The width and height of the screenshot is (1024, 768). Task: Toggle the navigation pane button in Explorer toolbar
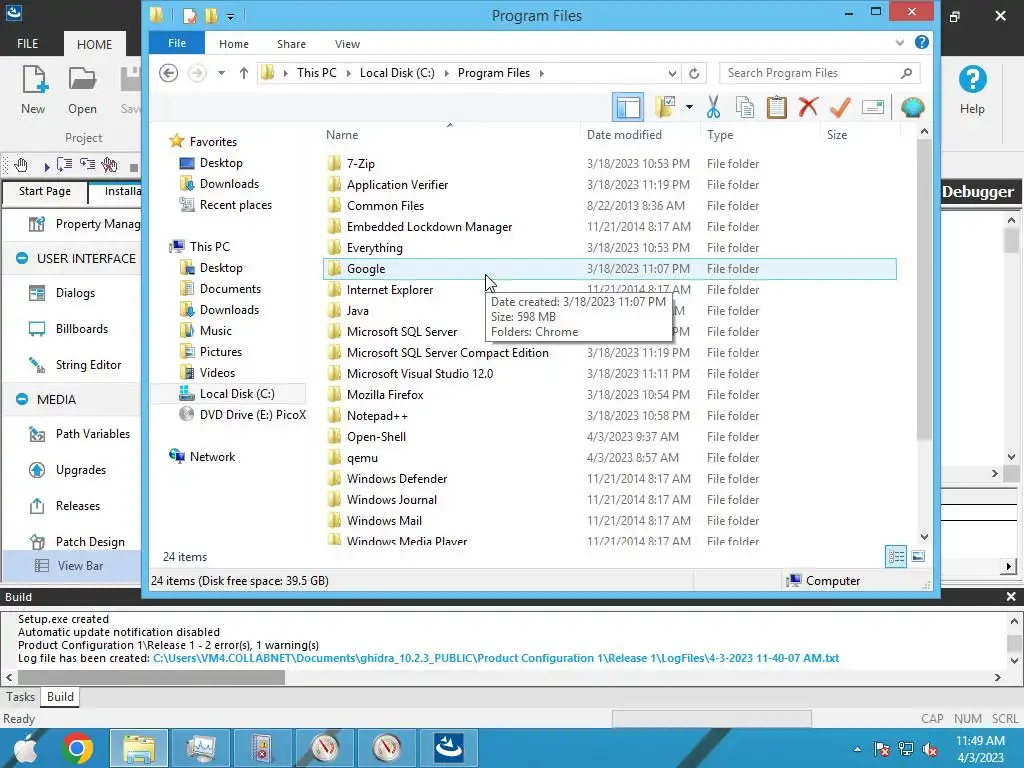628,107
